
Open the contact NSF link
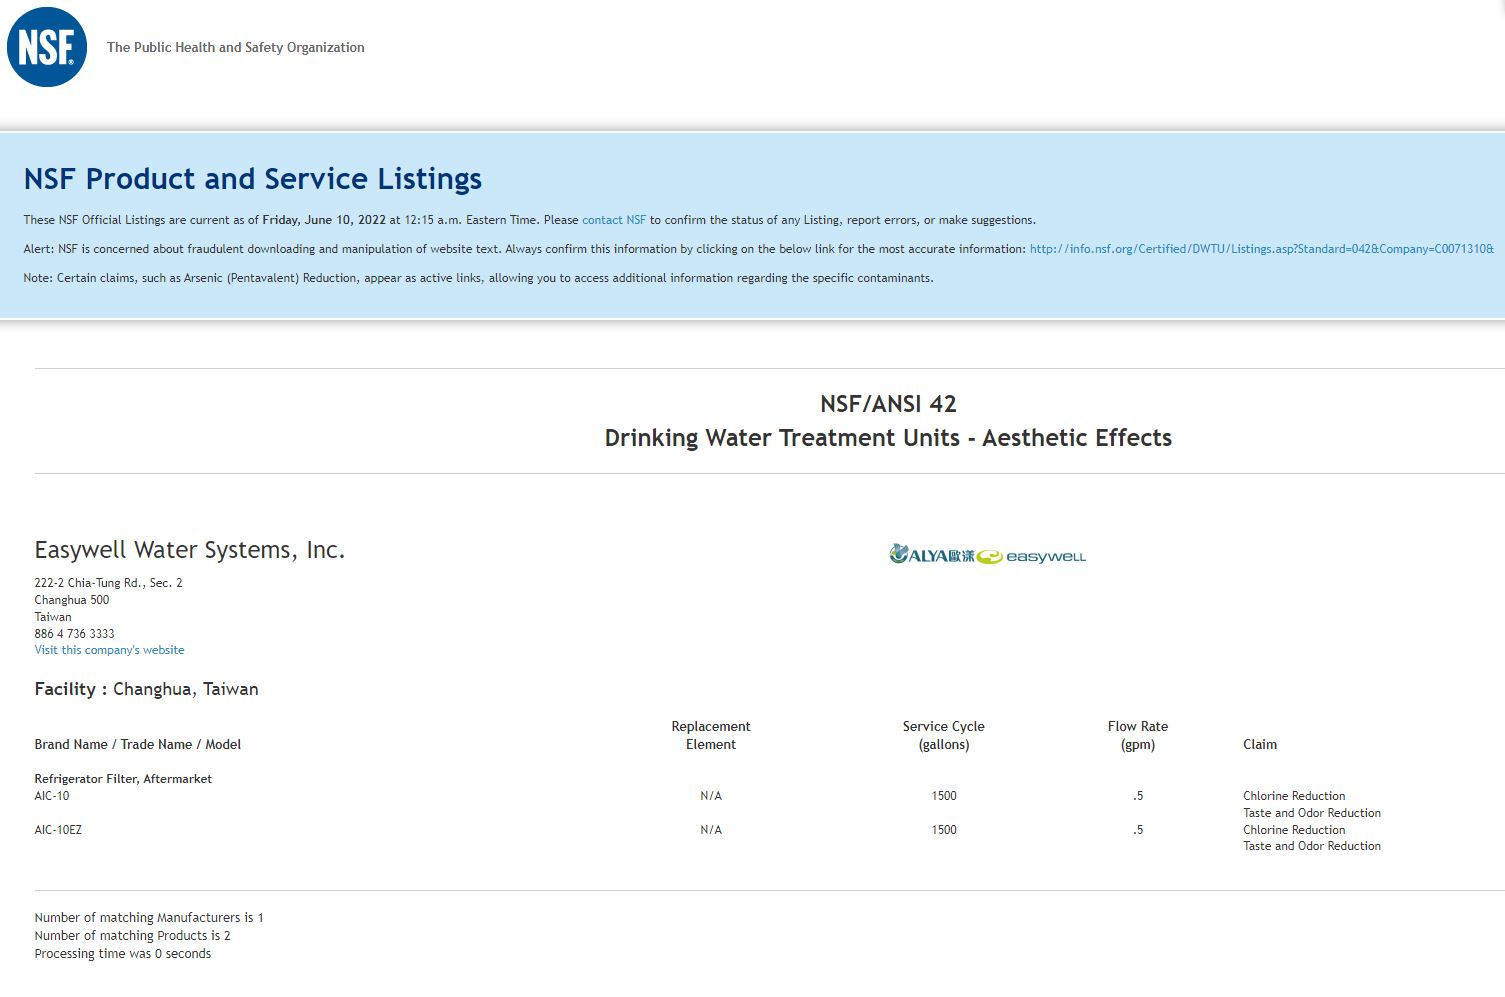click(614, 220)
